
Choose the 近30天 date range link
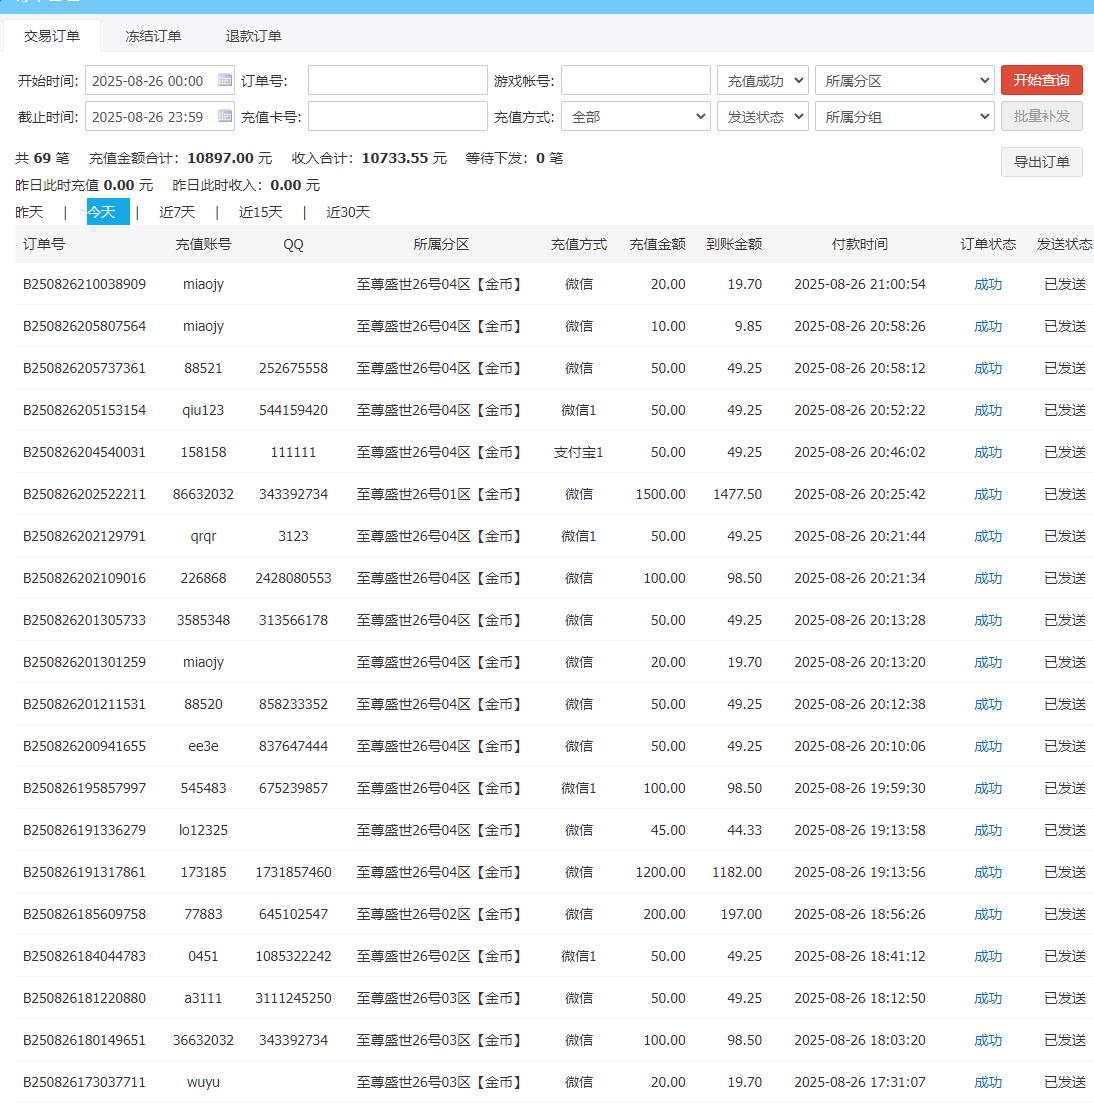[348, 212]
